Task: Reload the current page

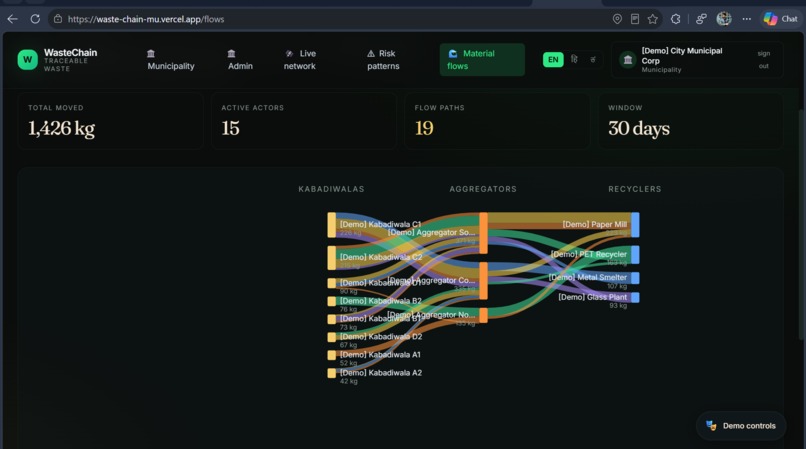Action: [x=35, y=19]
